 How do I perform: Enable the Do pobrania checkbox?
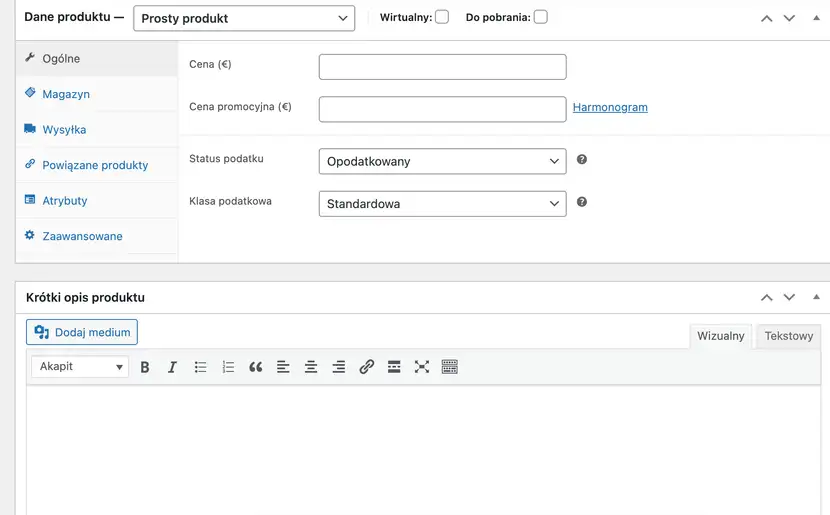(x=540, y=17)
